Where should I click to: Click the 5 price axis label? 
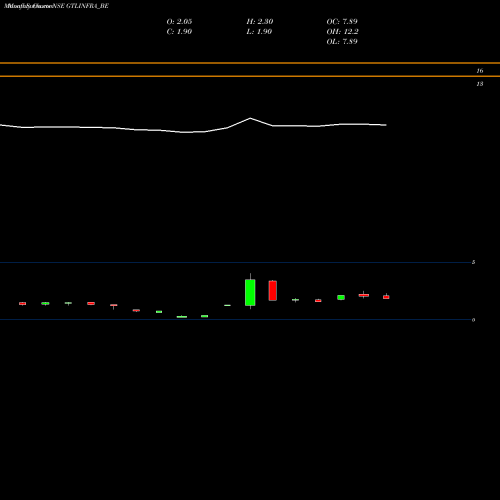(473, 262)
